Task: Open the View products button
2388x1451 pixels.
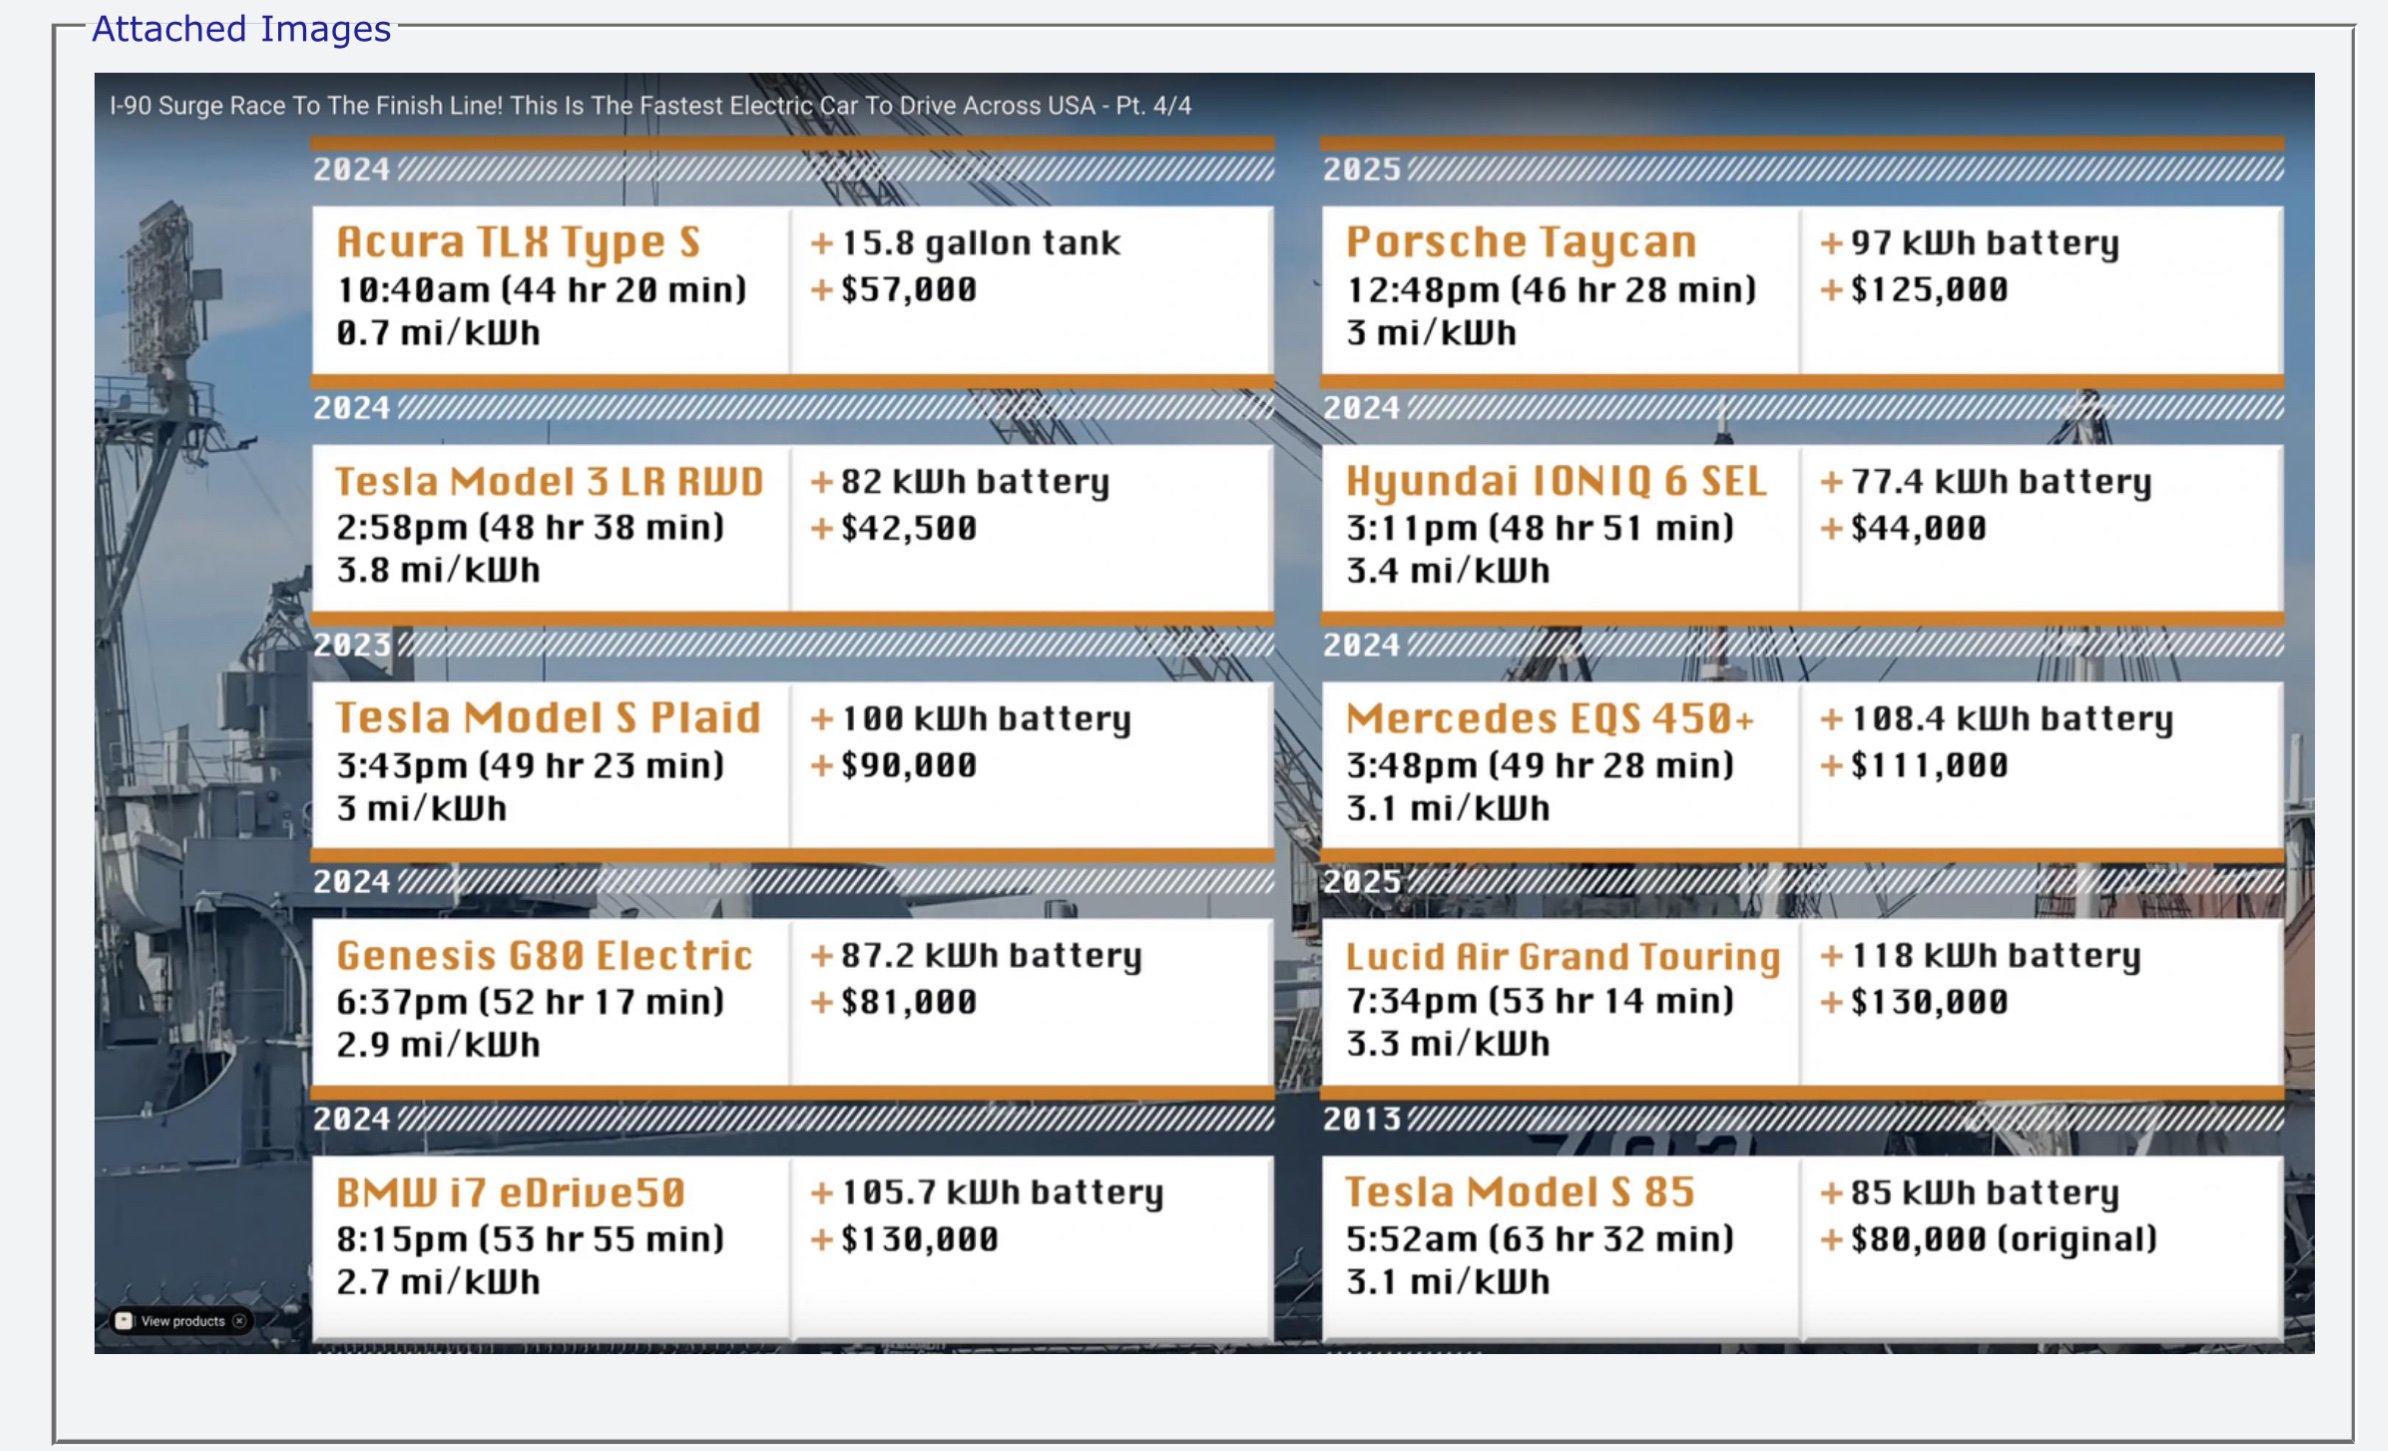Action: pos(180,1321)
